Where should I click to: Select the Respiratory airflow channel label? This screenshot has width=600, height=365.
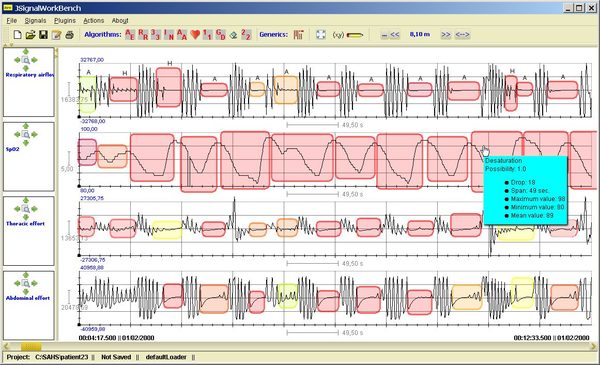pyautogui.click(x=30, y=75)
